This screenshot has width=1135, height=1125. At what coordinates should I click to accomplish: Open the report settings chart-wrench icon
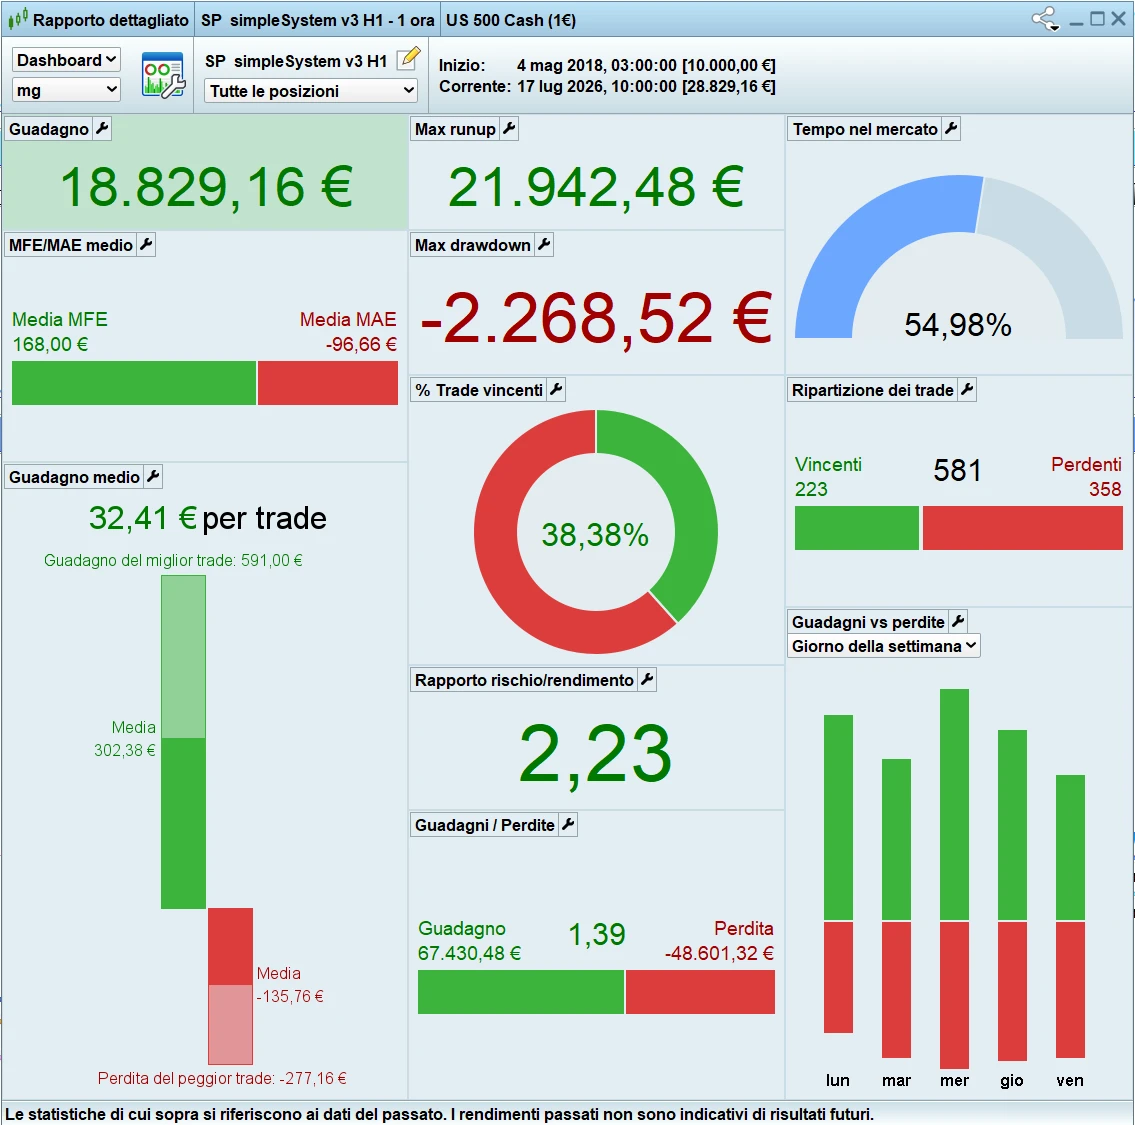164,75
